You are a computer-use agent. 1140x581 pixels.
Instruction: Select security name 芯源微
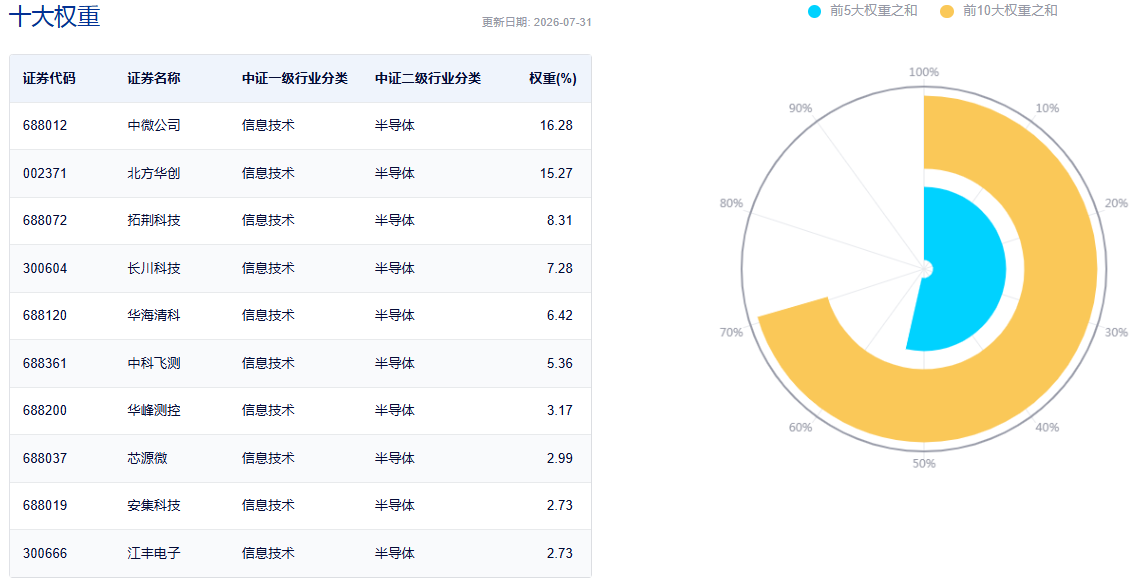(x=148, y=458)
